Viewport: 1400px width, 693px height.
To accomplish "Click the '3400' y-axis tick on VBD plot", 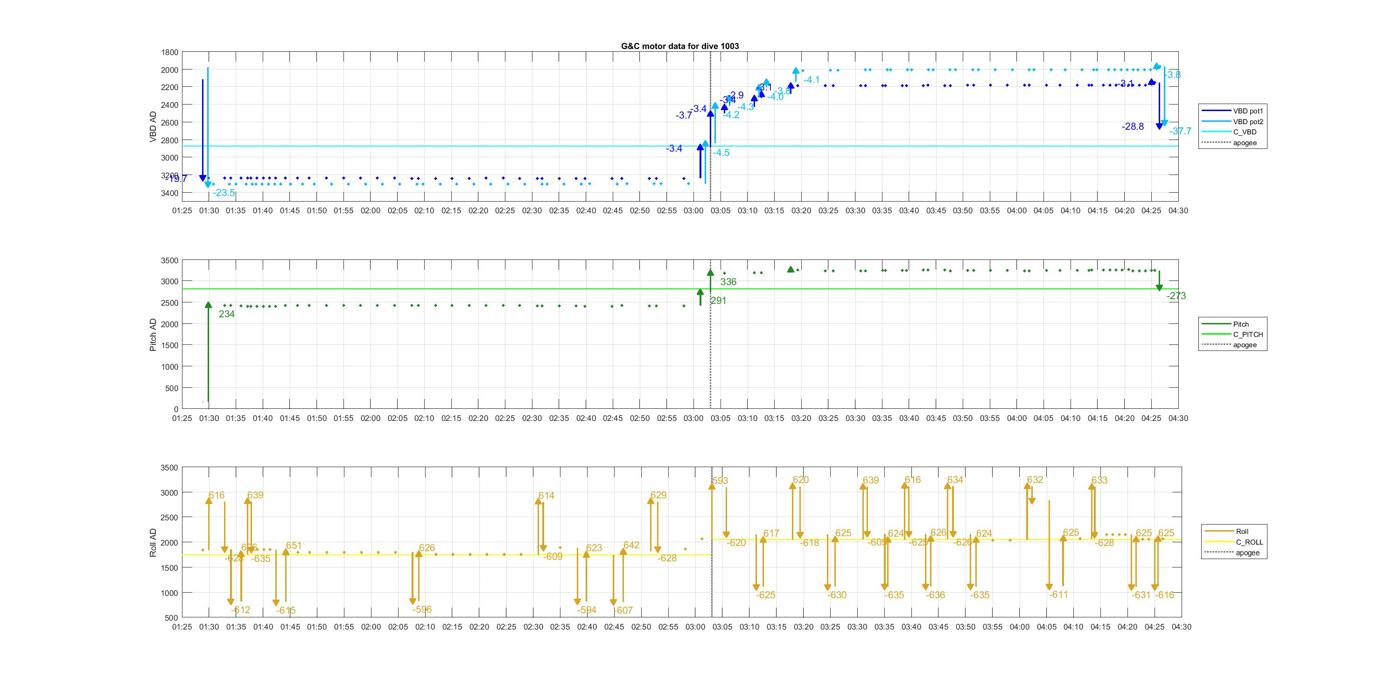I will pos(170,193).
